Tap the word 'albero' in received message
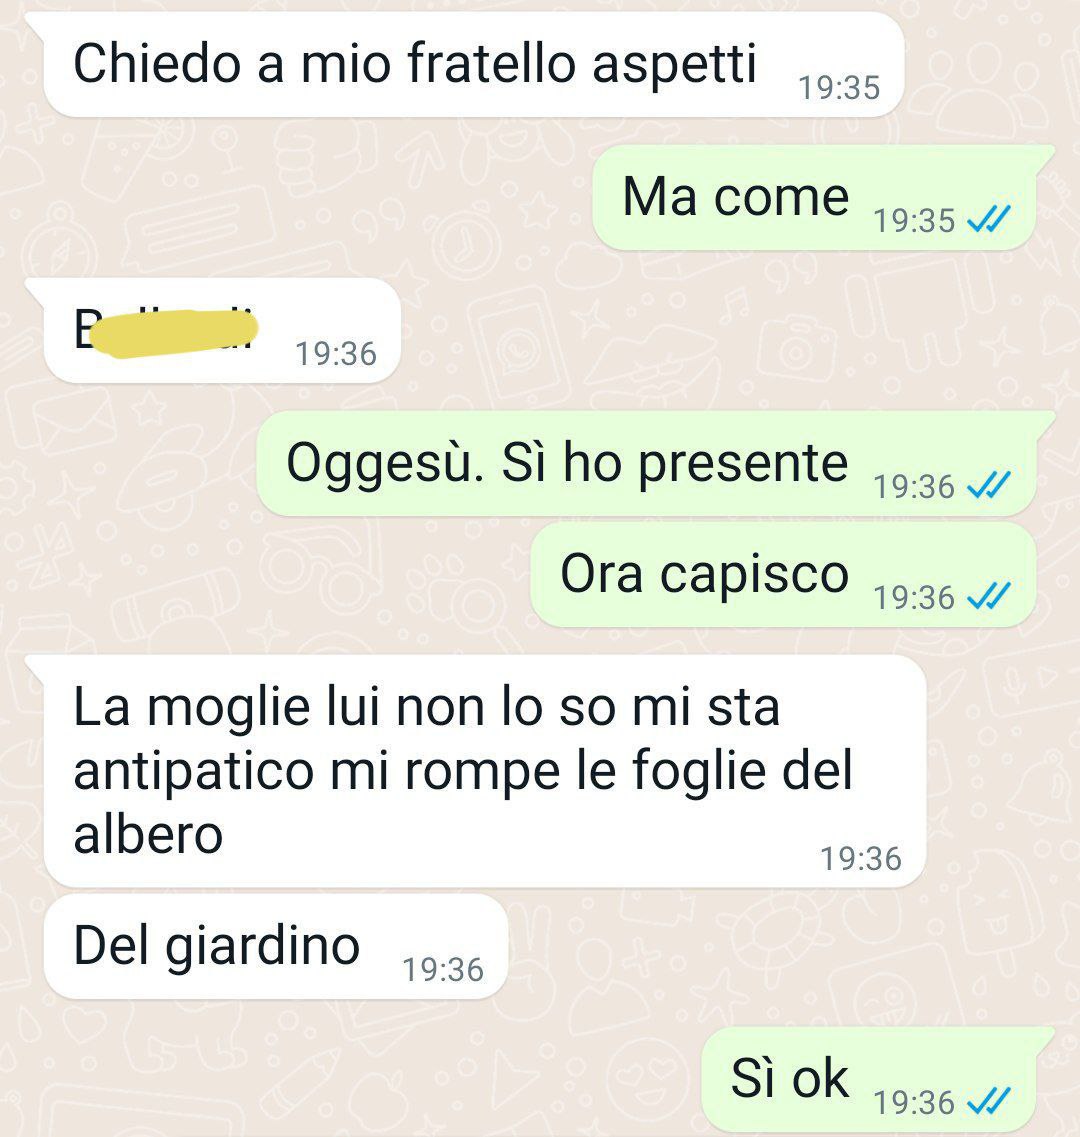Viewport: 1080px width, 1137px height. click(148, 835)
